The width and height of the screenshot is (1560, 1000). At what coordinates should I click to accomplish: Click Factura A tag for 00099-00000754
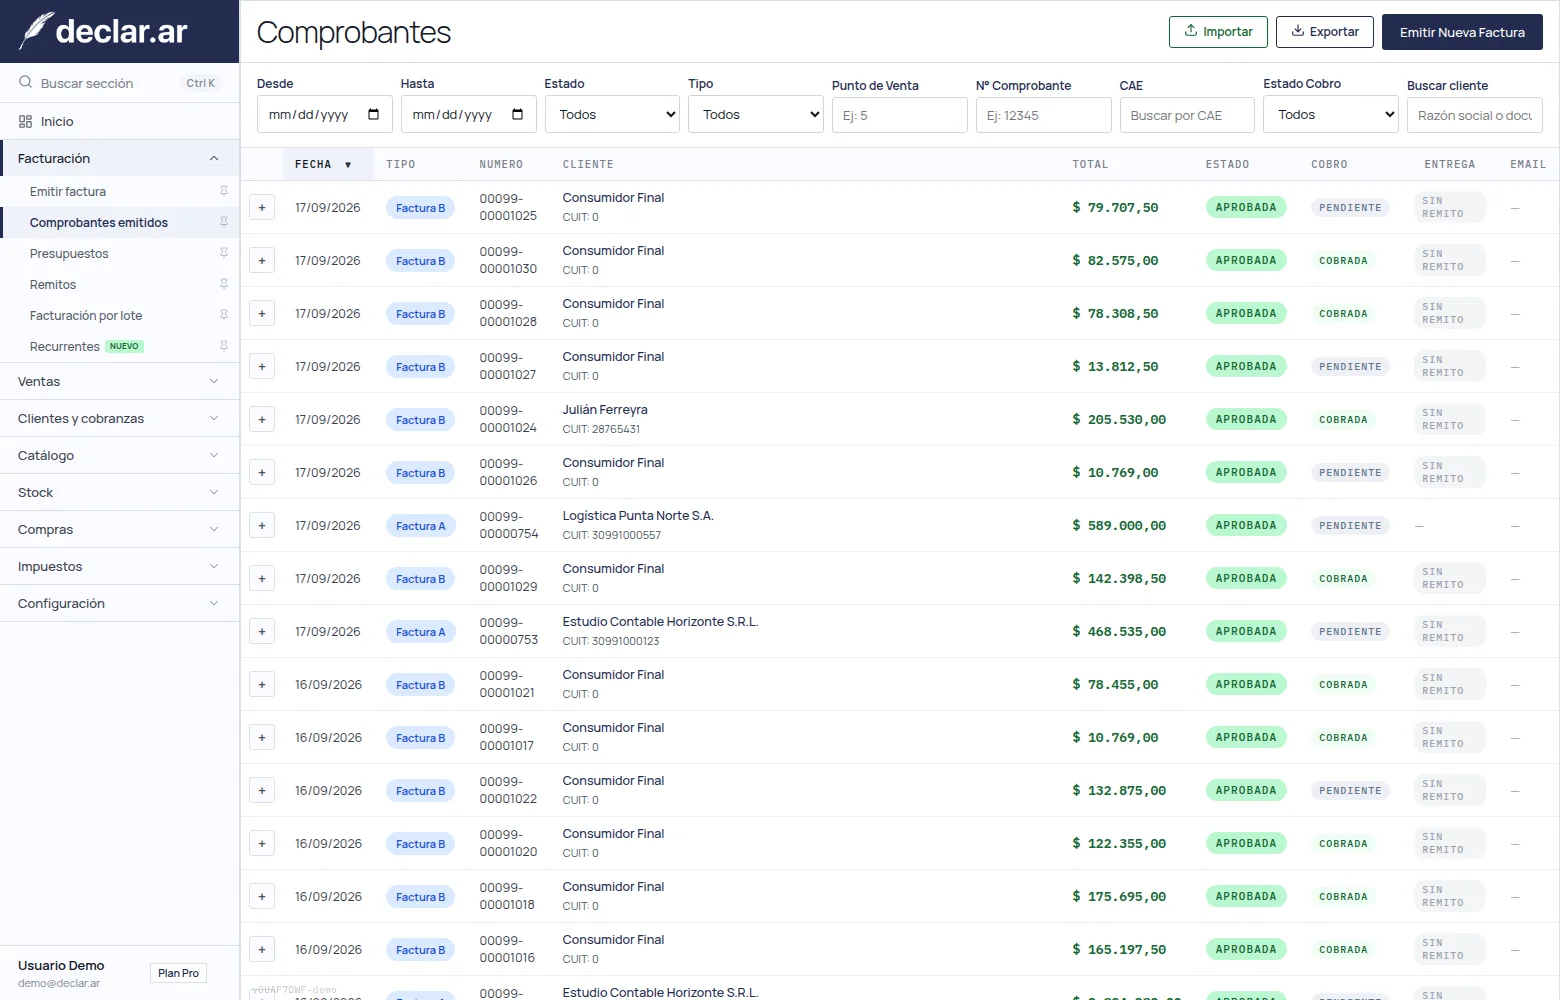coord(420,526)
